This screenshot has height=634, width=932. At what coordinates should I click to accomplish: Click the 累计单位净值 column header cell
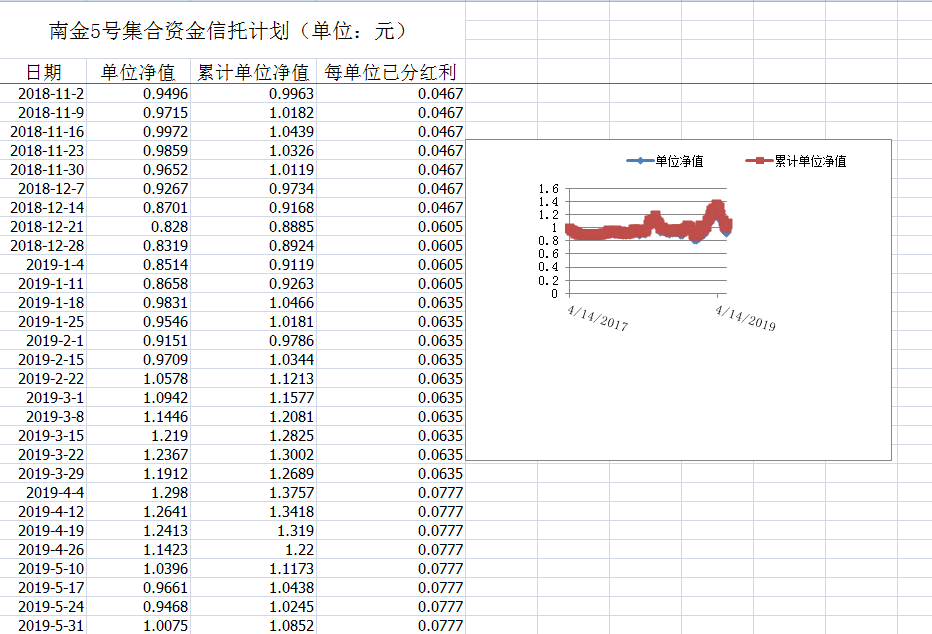tap(253, 72)
